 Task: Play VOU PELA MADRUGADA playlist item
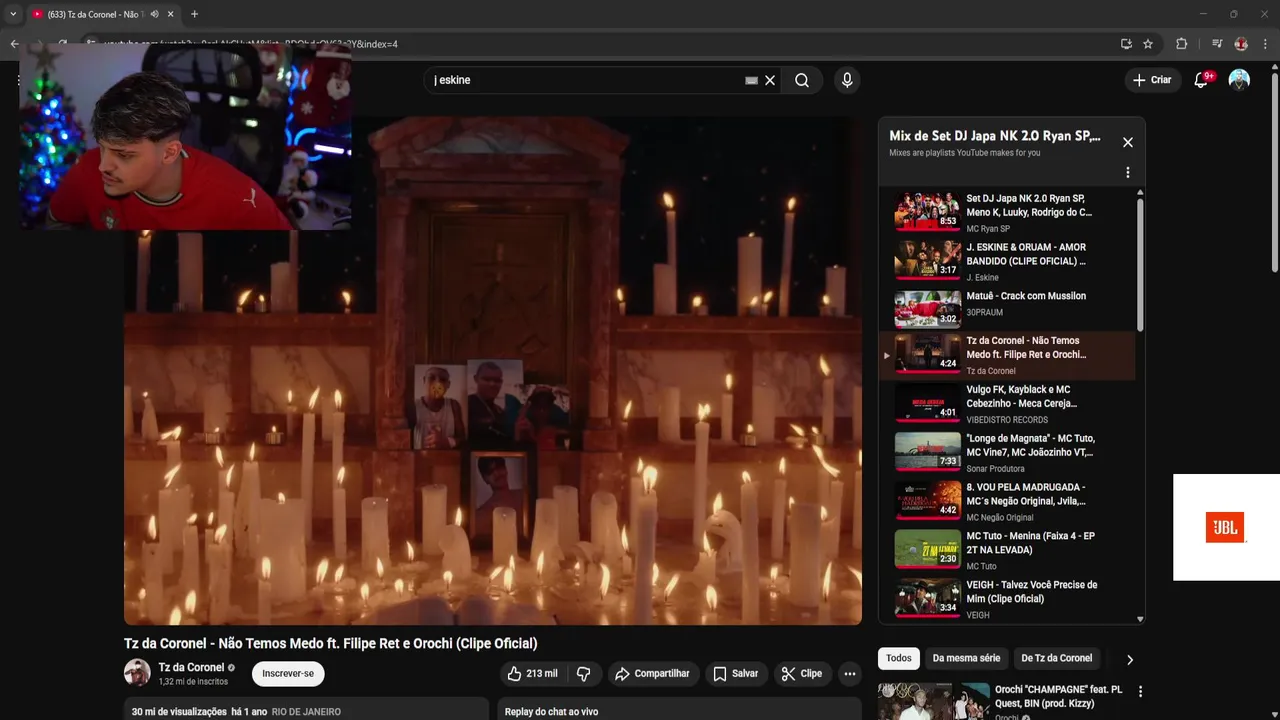[1008, 502]
